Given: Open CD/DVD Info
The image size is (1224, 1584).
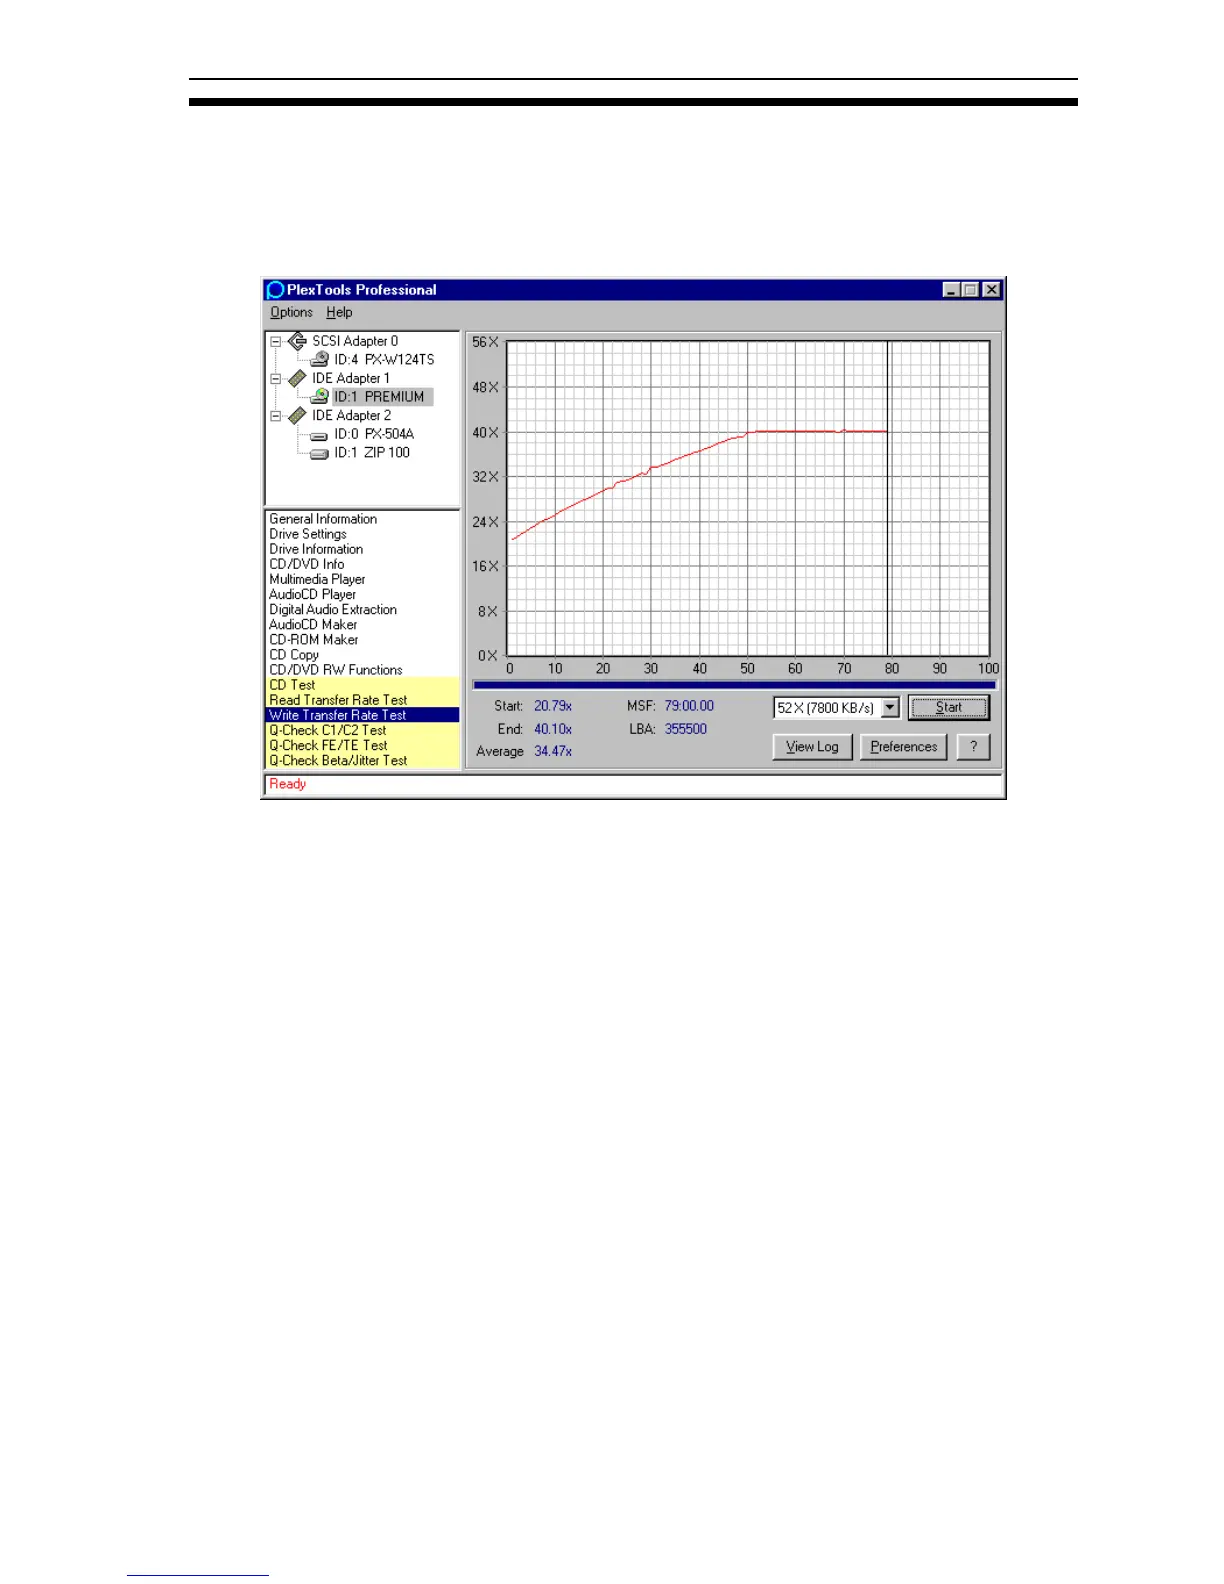Looking at the screenshot, I should click(x=307, y=564).
